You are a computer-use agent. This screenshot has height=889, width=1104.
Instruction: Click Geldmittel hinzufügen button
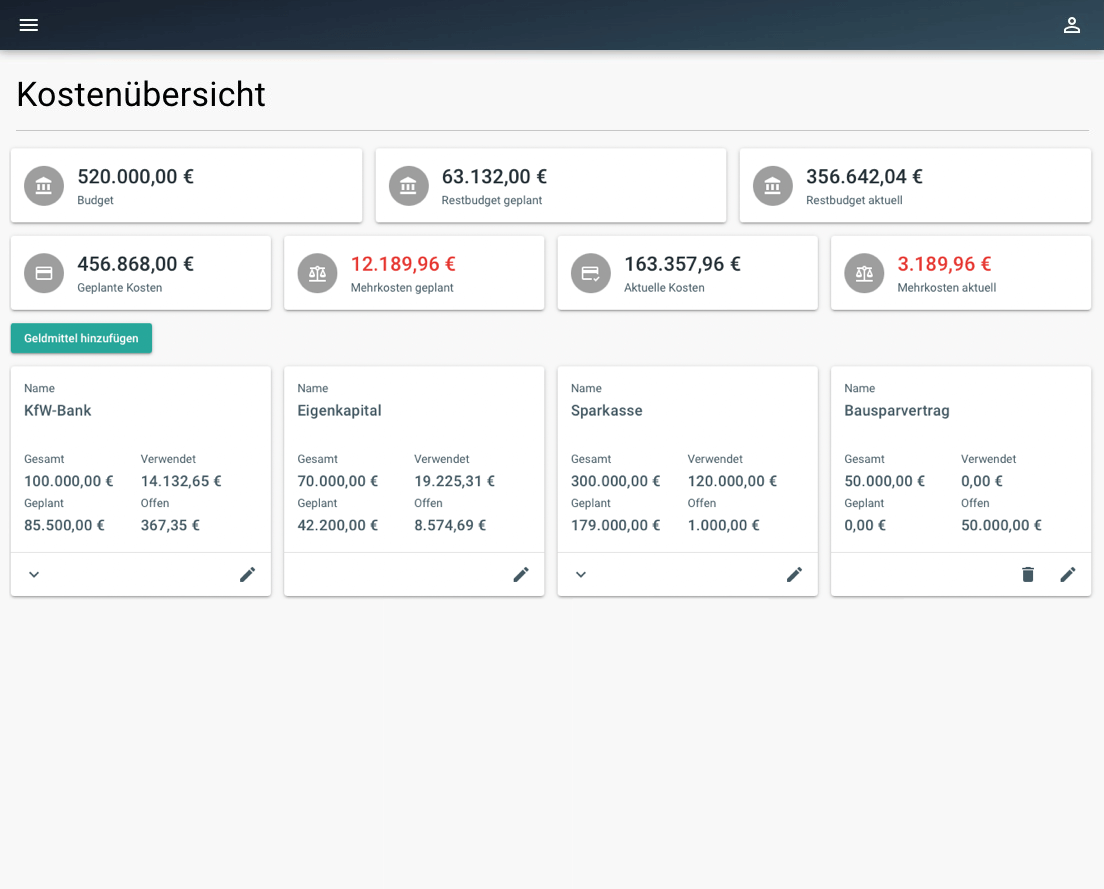tap(81, 339)
